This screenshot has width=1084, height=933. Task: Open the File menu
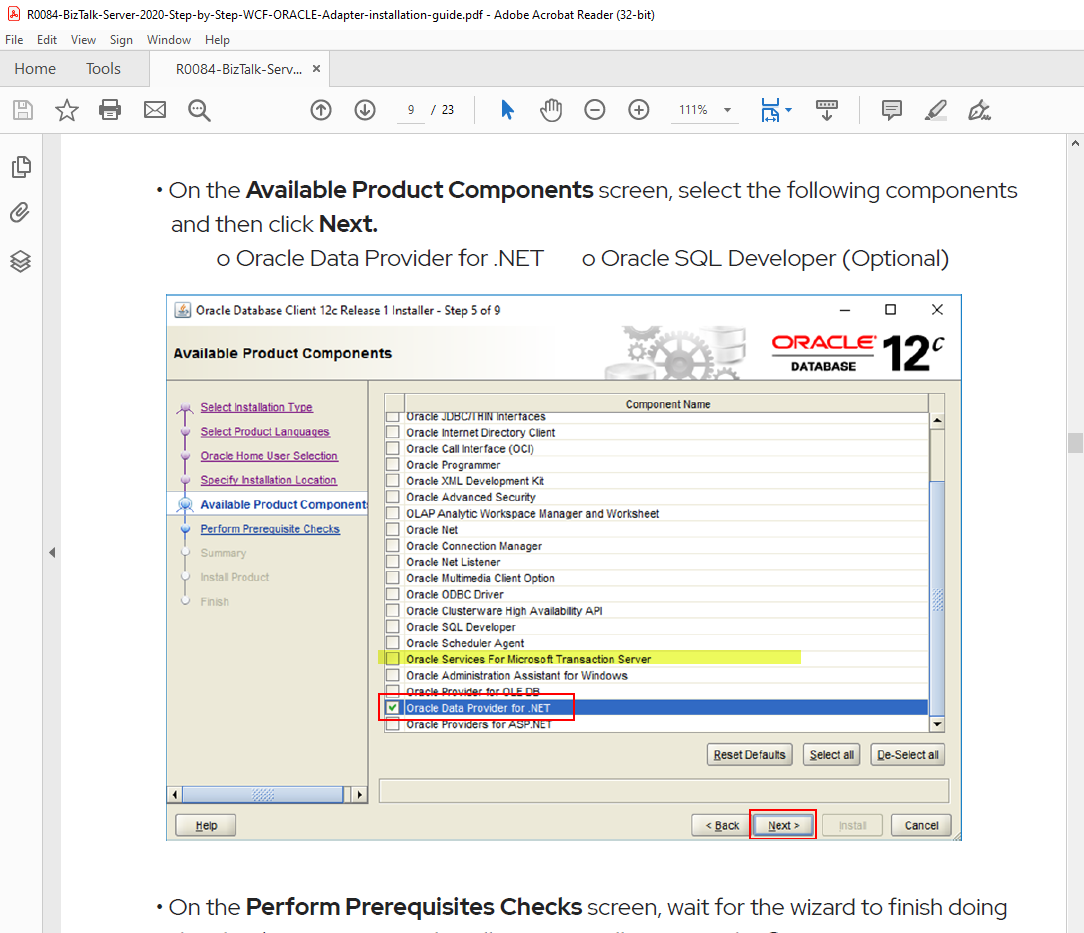pos(14,40)
